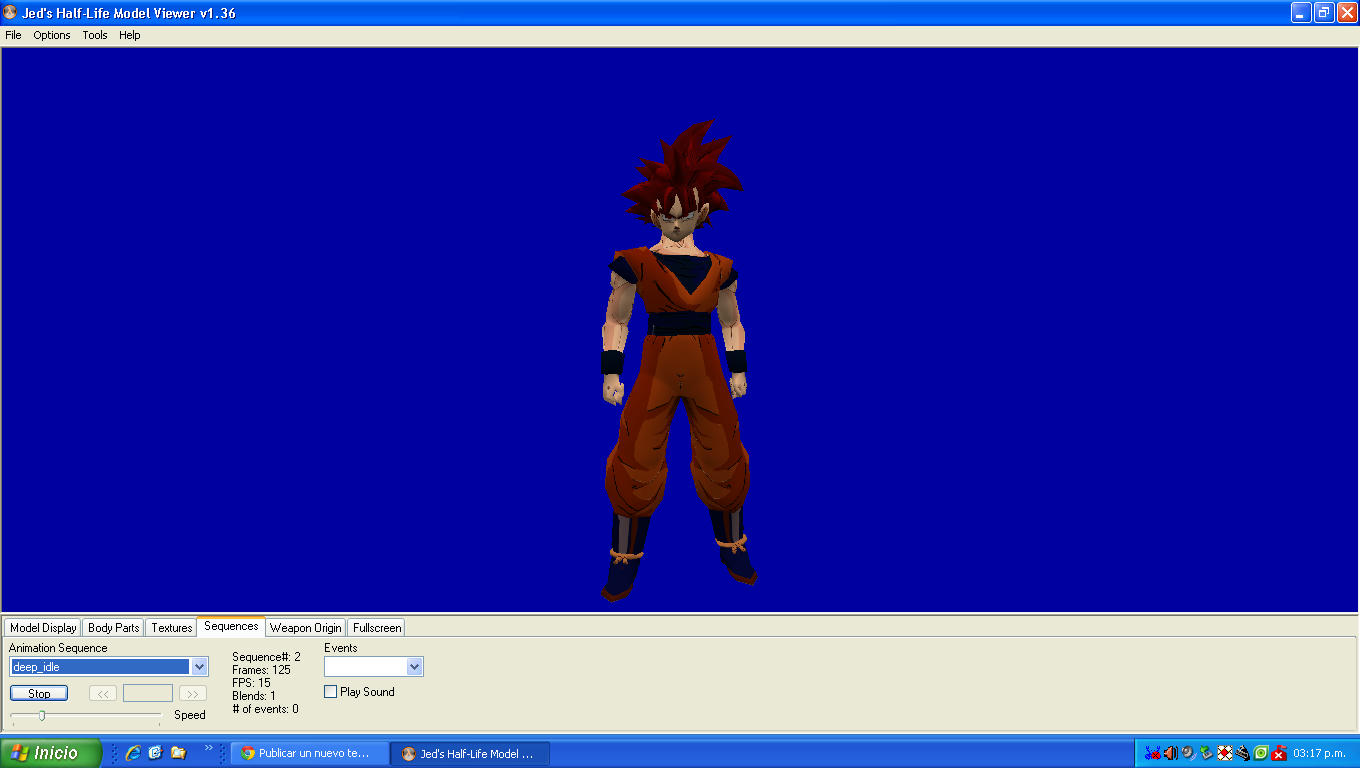Click the 03:17 p.m. system clock
This screenshot has height=768, width=1360.
tap(1320, 753)
